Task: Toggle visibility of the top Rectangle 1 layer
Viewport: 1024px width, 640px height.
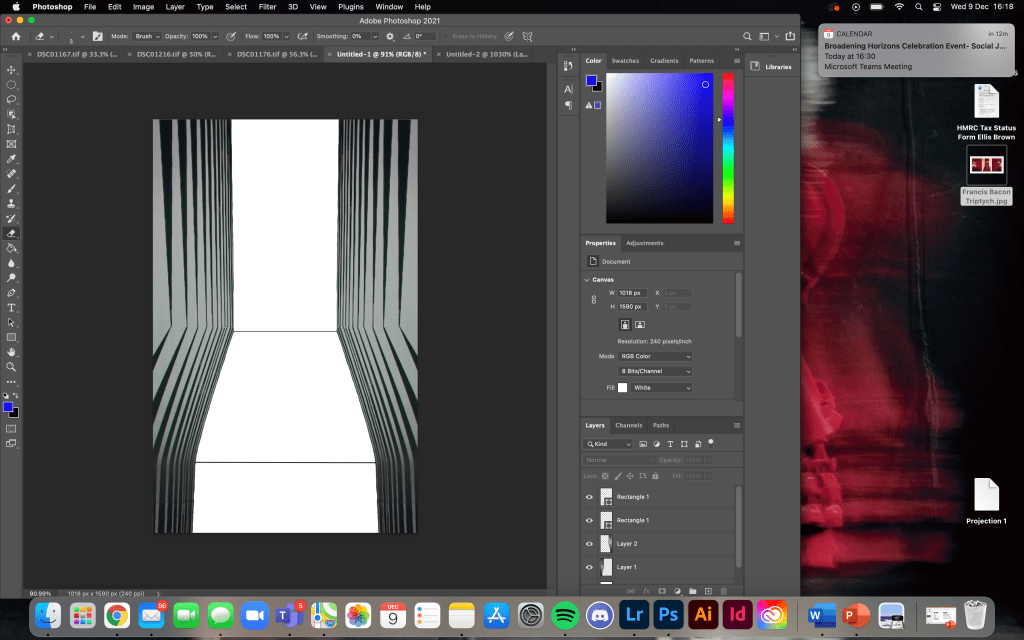Action: (589, 497)
